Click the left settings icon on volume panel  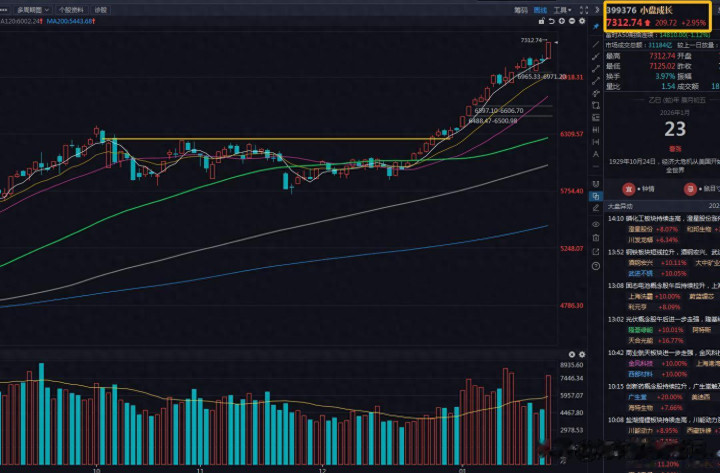point(571,354)
